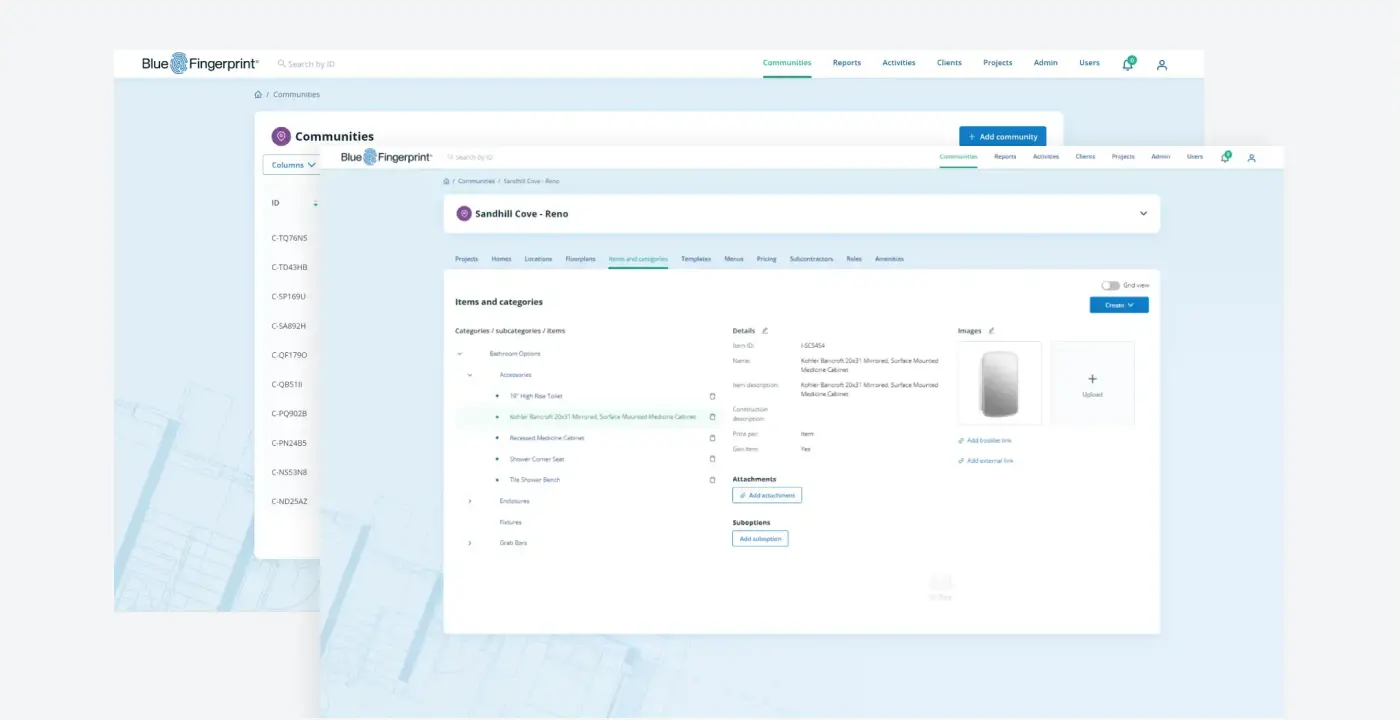The image size is (1400, 720).
Task: Expand the Sandhill Cove - Reno header chevron
Action: click(1143, 213)
